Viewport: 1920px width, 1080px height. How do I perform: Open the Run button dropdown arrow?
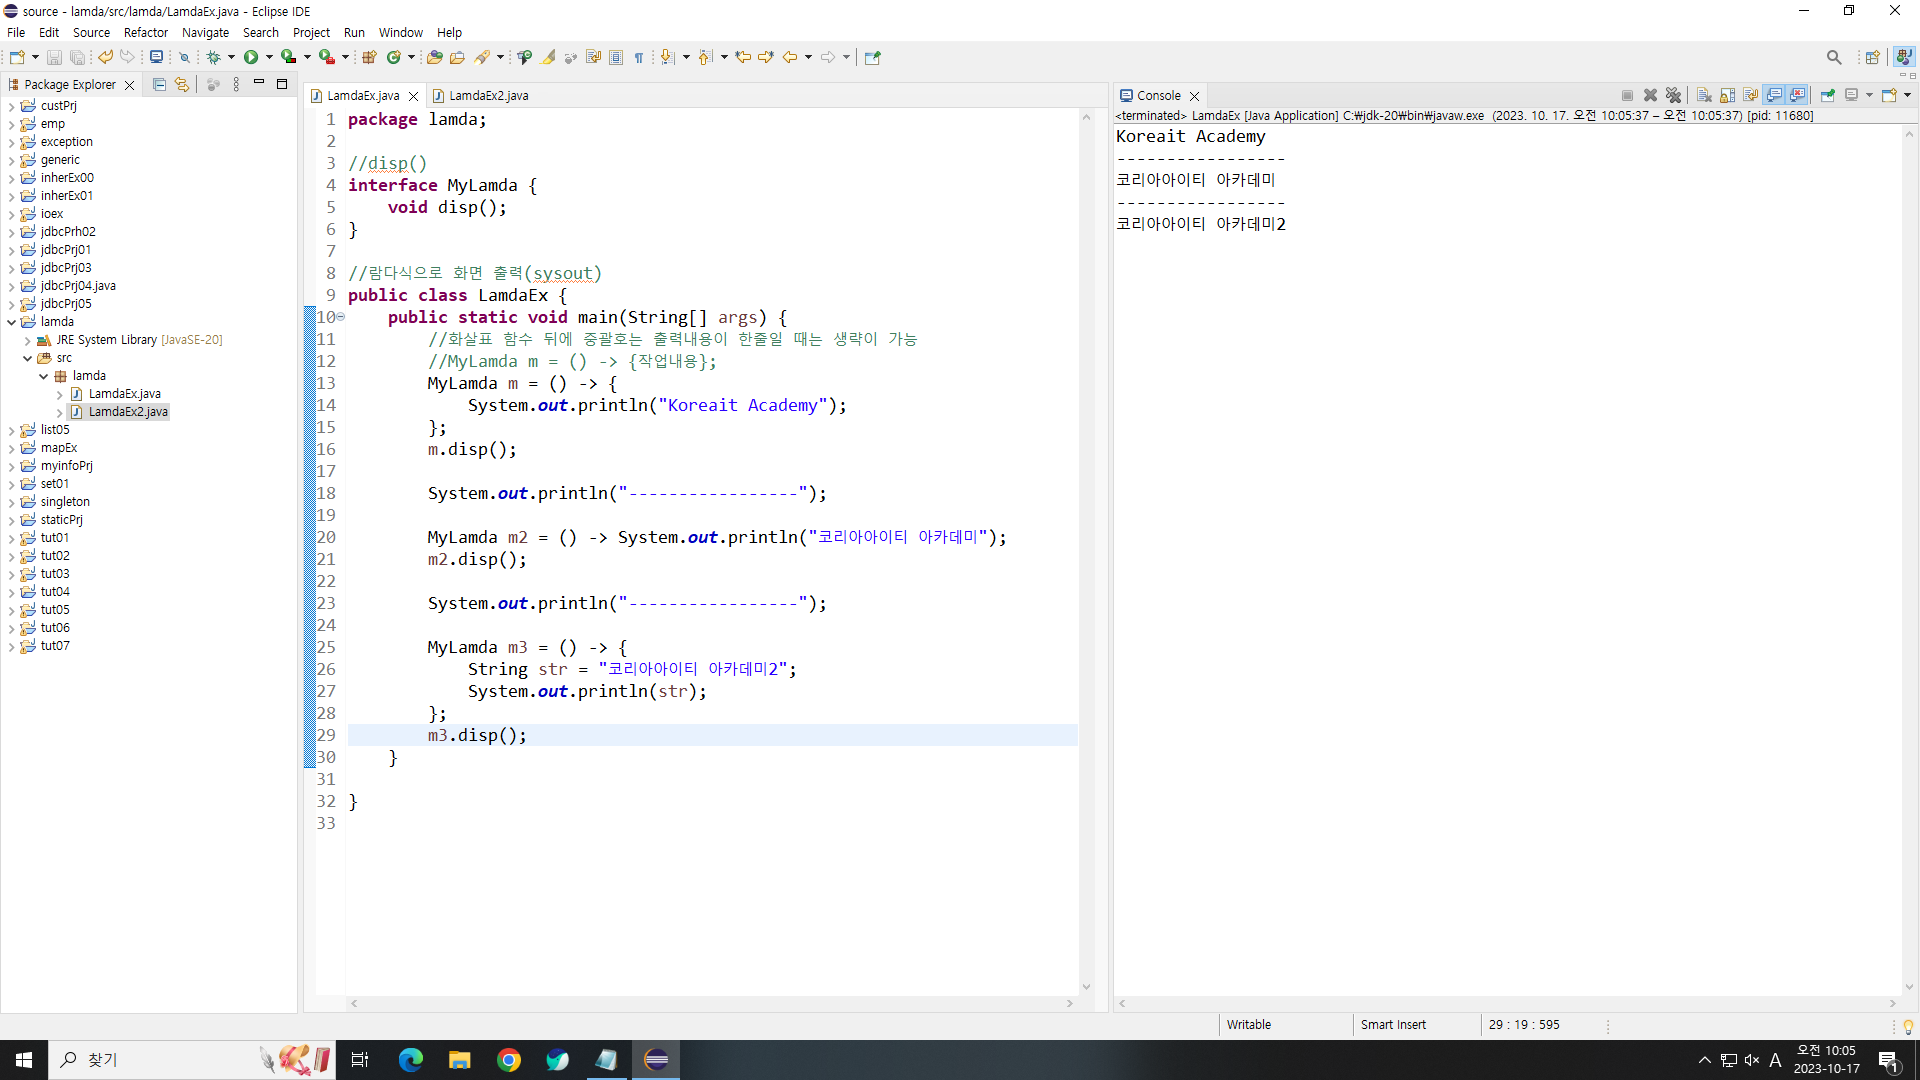(x=269, y=57)
